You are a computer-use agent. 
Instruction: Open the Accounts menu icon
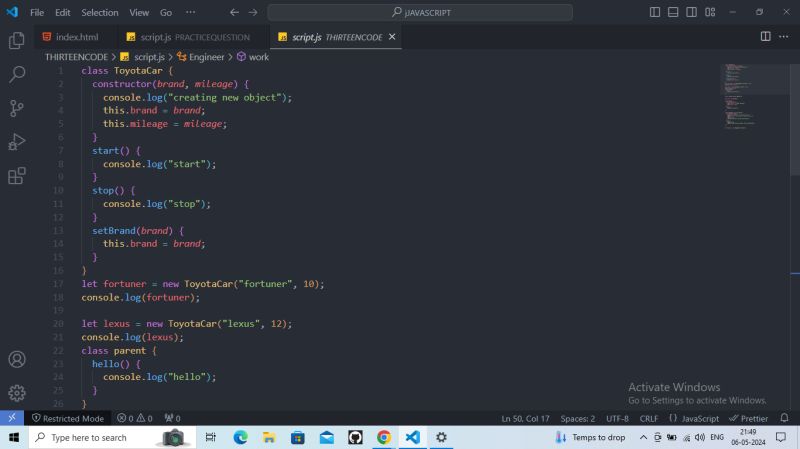pos(16,359)
